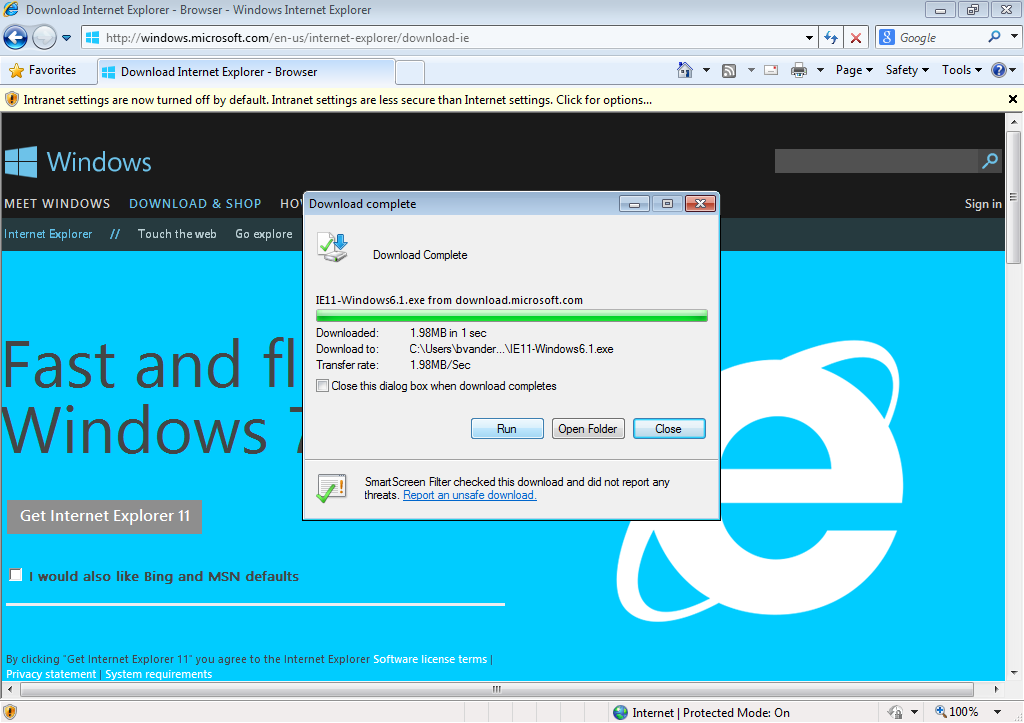
Task: Expand the feeds dropdown arrow
Action: coord(751,71)
